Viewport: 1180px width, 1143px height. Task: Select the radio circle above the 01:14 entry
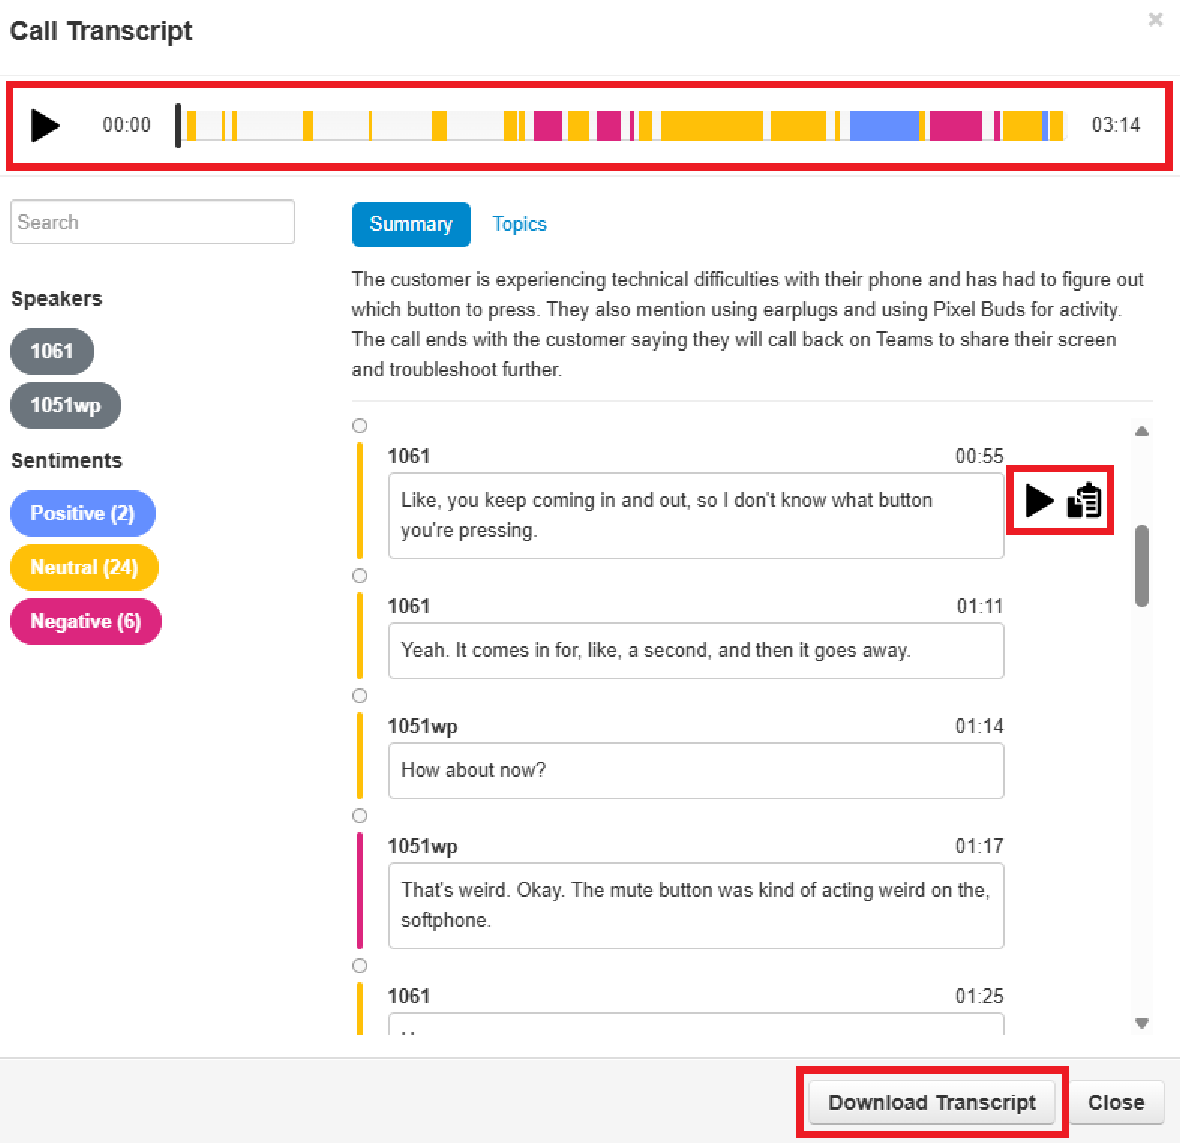360,696
